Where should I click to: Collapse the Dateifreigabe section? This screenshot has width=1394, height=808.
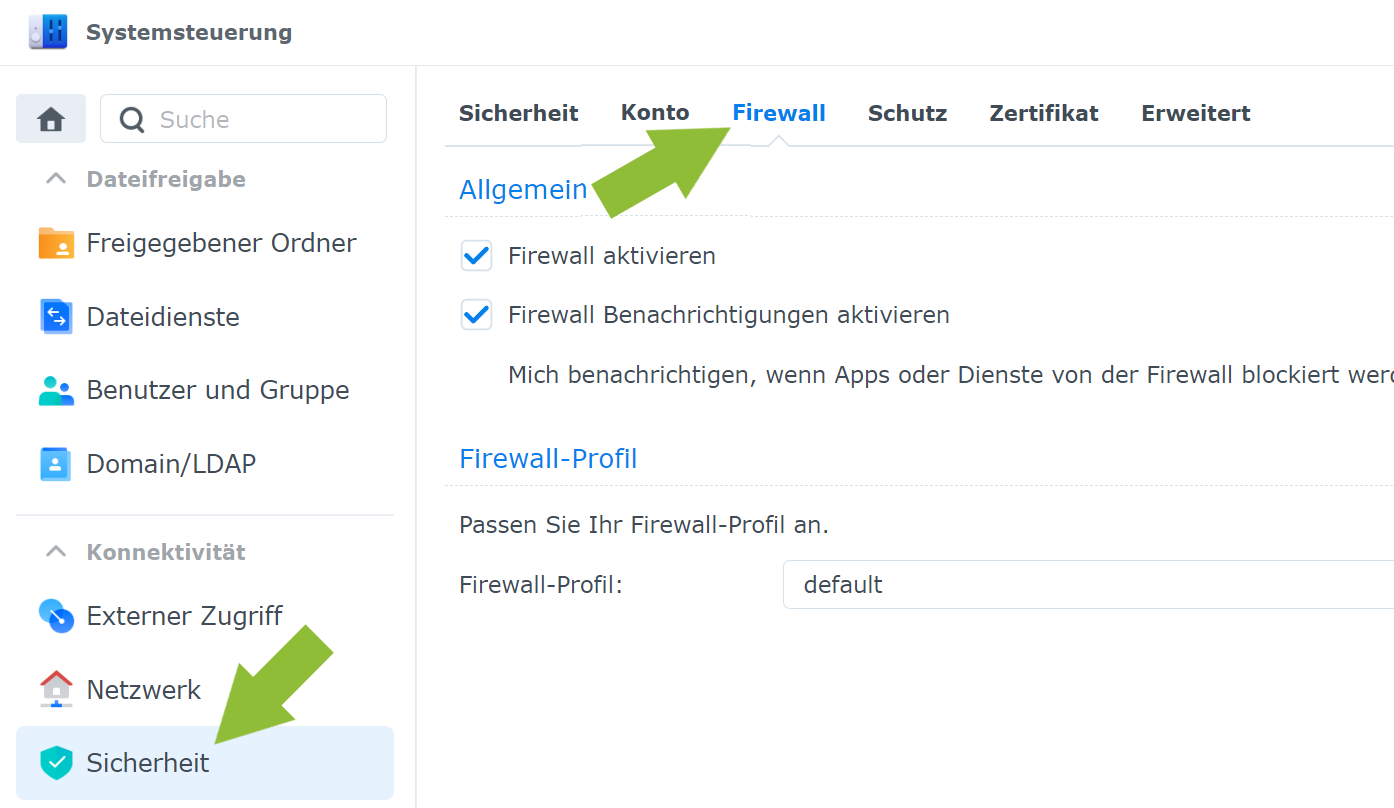click(57, 179)
